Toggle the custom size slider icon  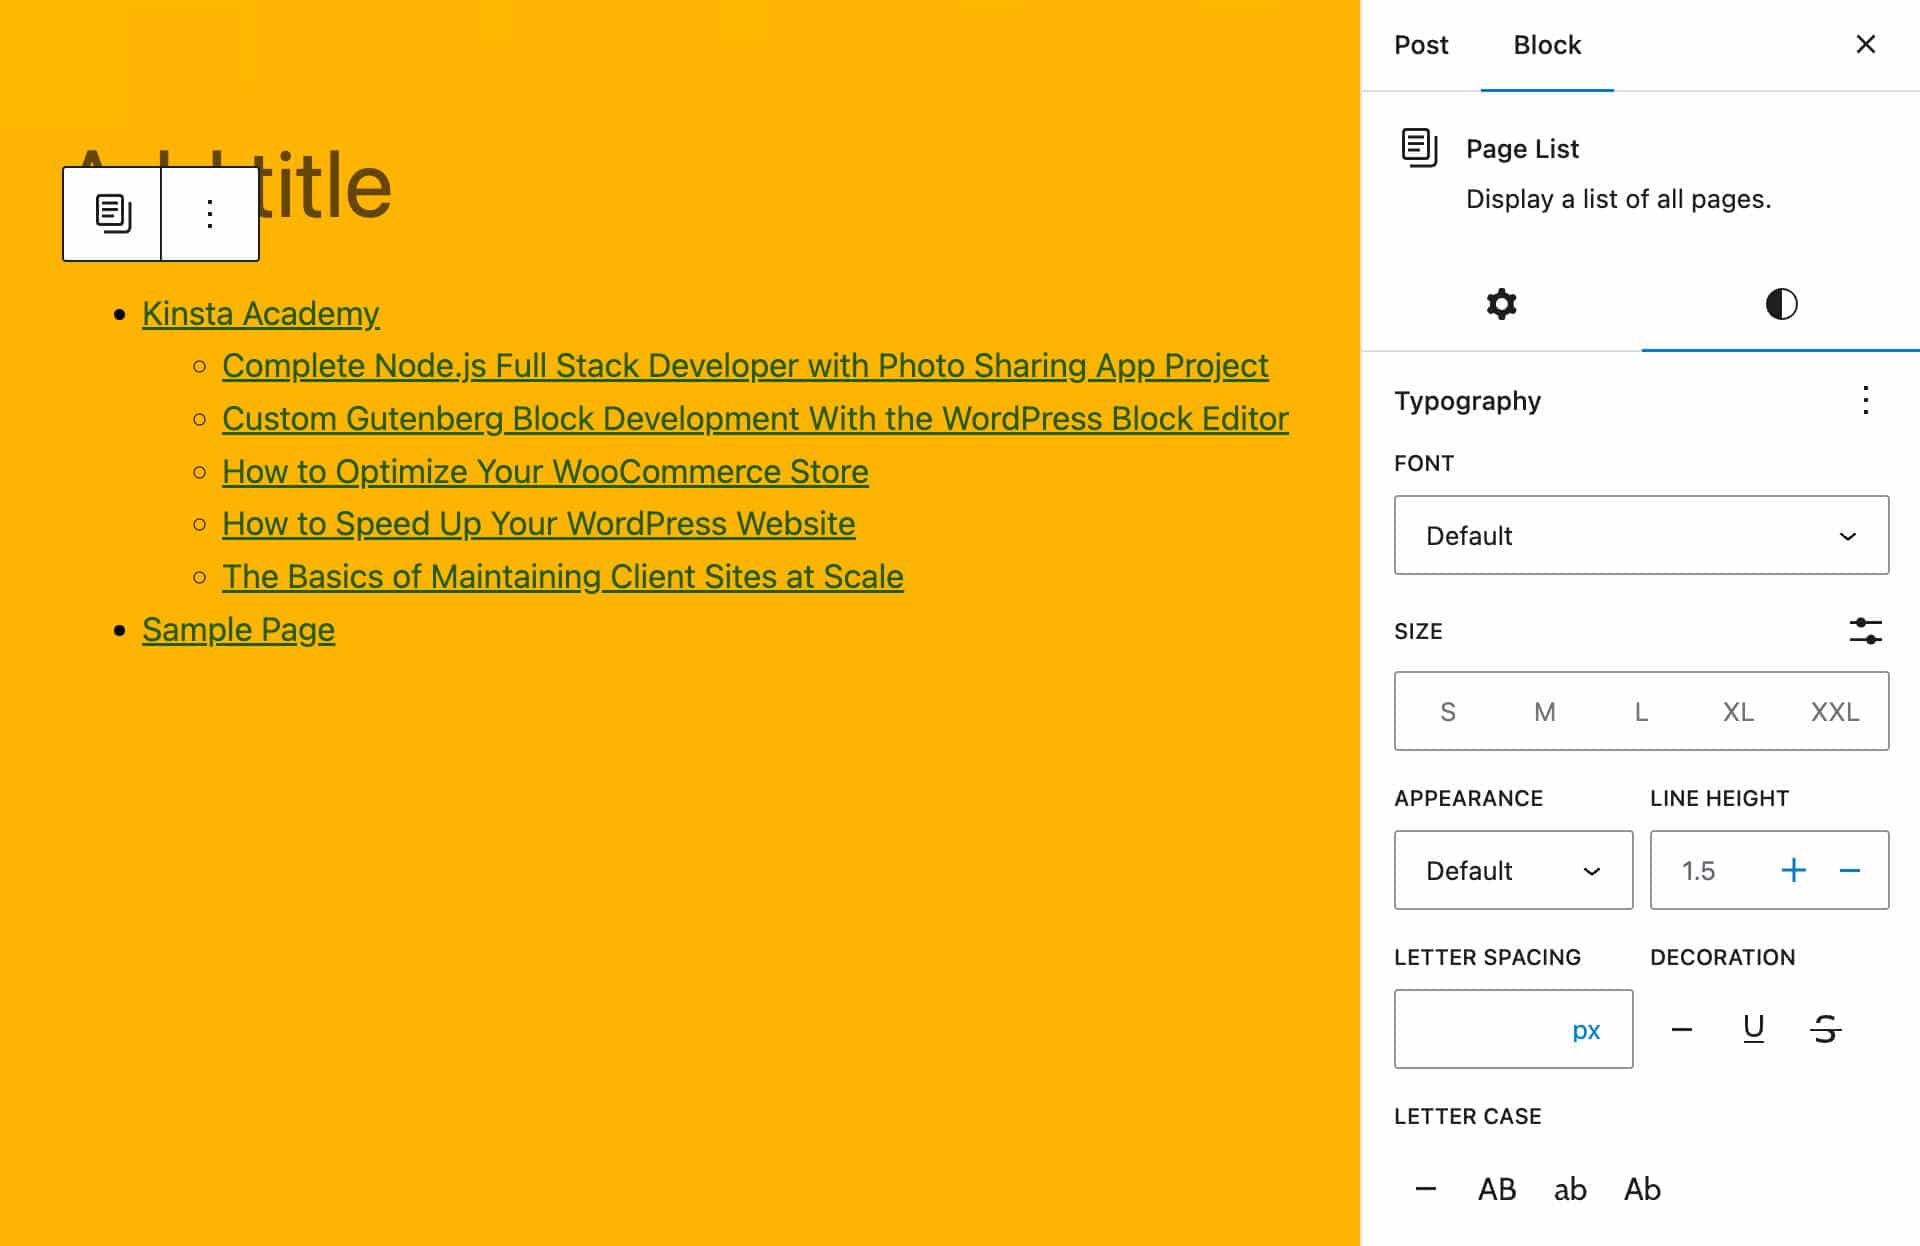(x=1865, y=631)
